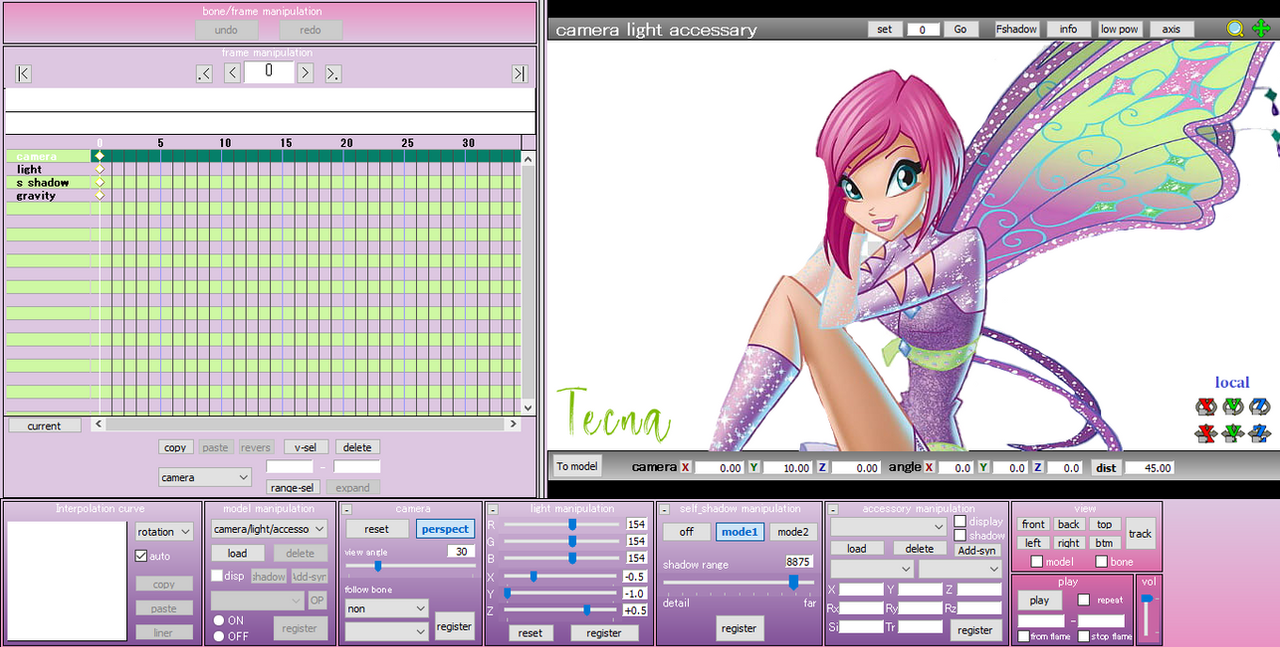Enable the repeat playback checkbox

[x=1084, y=600]
